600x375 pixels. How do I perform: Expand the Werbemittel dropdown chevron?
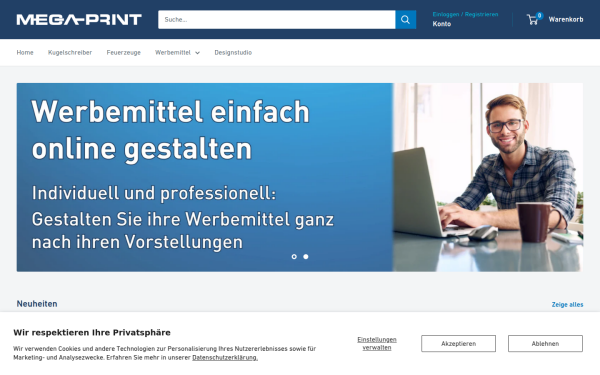[197, 53]
